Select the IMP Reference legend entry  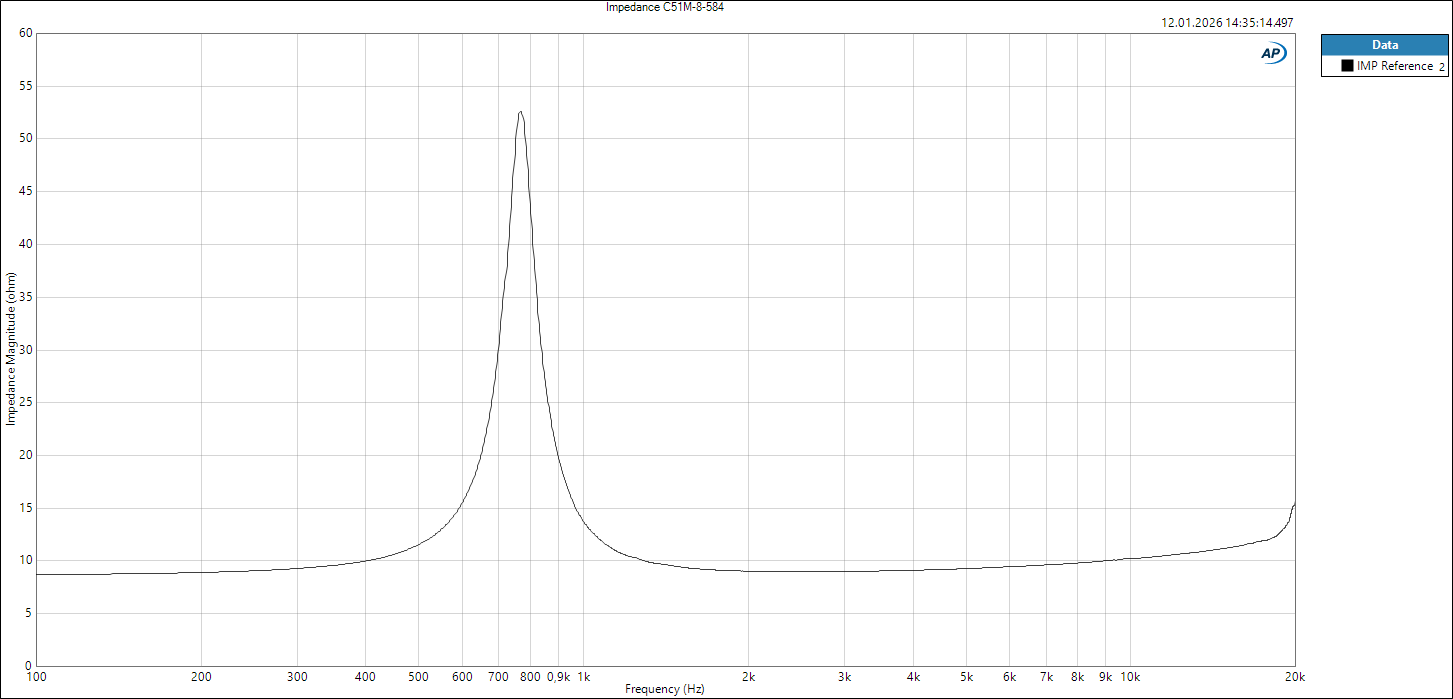(1384, 66)
